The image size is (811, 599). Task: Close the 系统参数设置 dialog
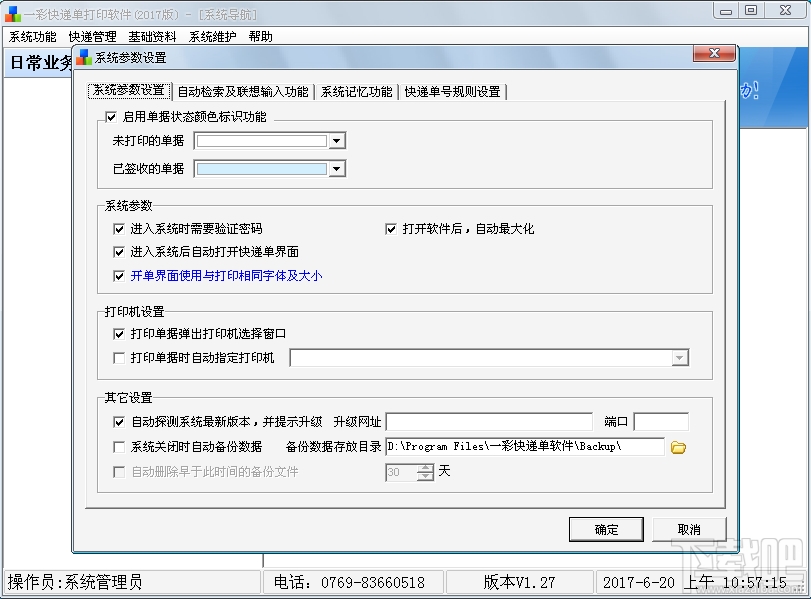click(x=714, y=53)
